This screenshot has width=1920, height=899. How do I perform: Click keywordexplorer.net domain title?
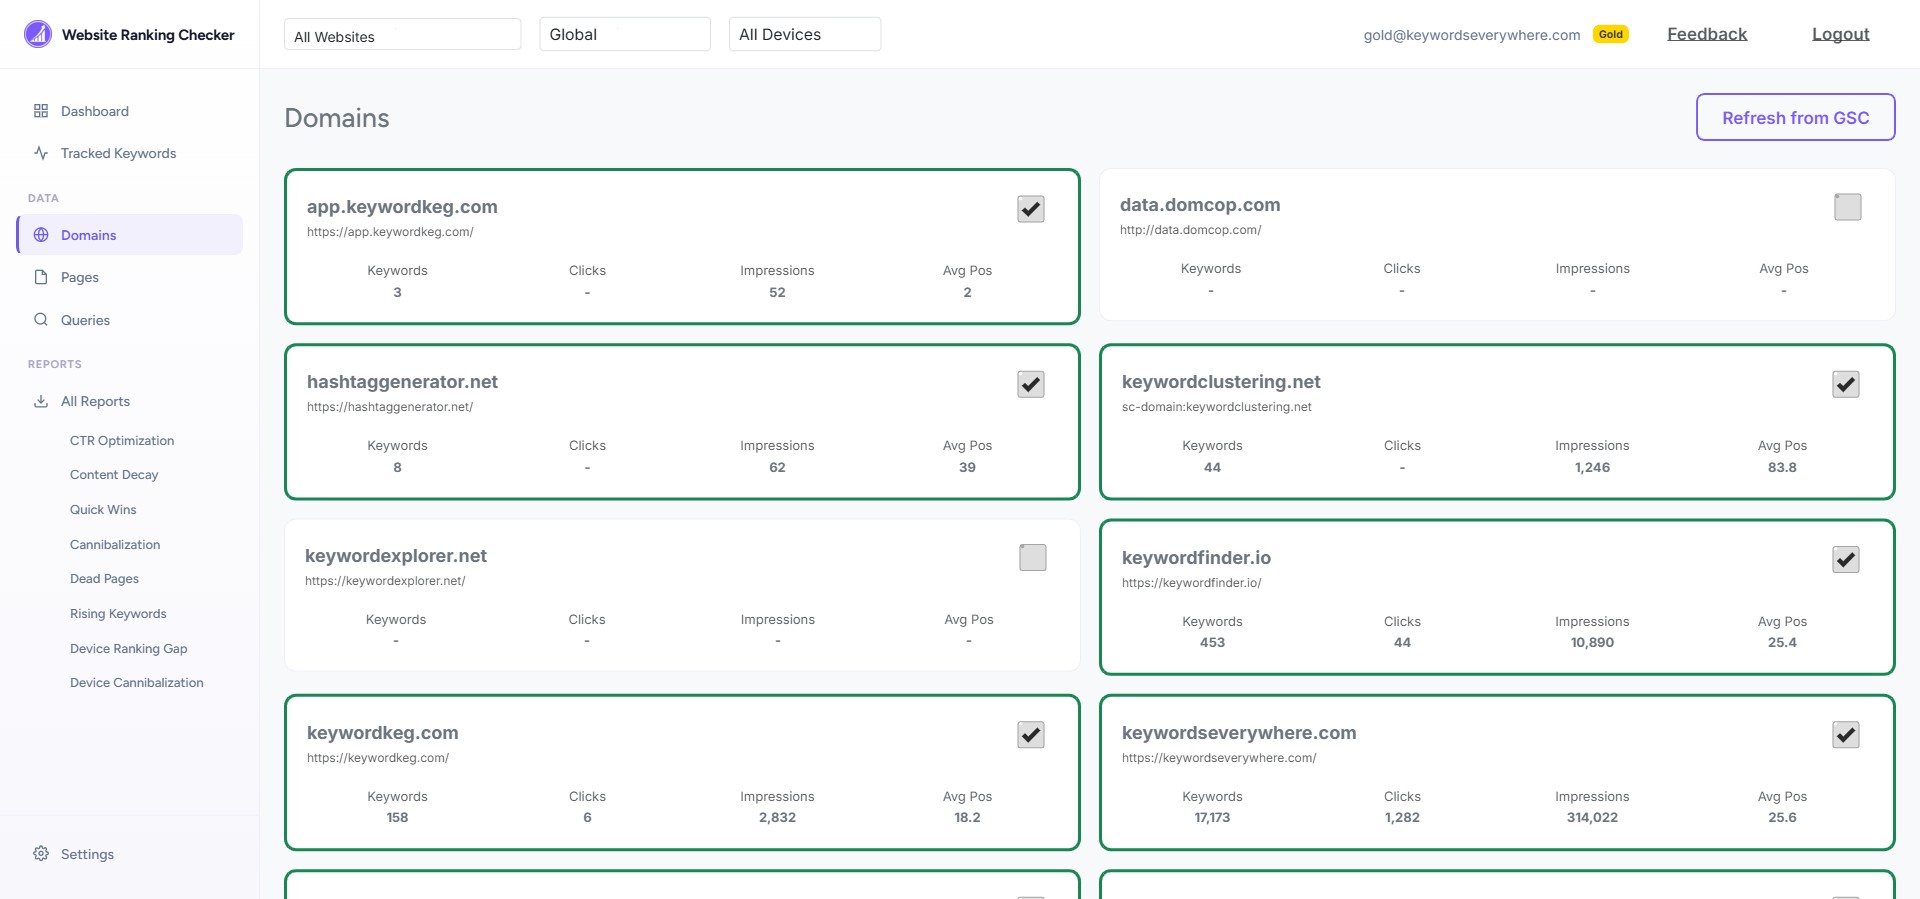click(396, 556)
